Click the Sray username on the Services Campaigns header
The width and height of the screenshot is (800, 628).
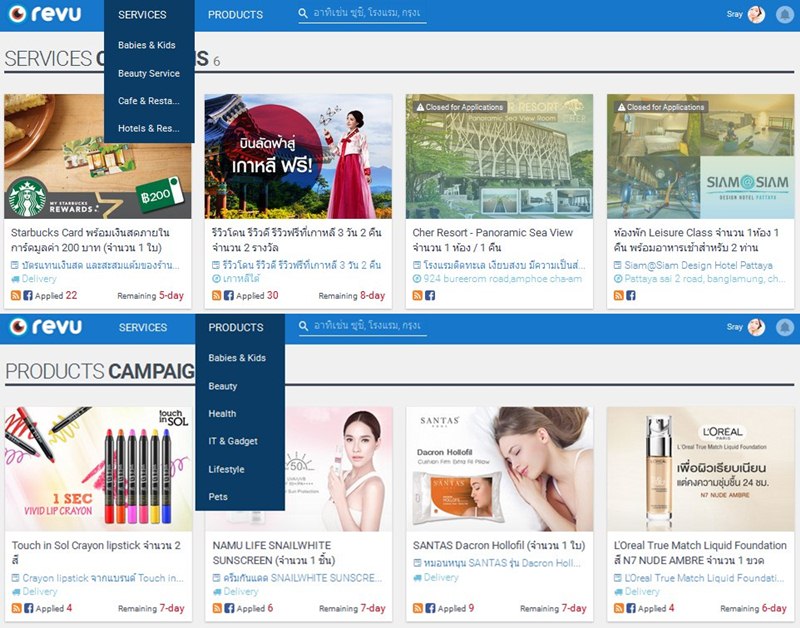[735, 14]
